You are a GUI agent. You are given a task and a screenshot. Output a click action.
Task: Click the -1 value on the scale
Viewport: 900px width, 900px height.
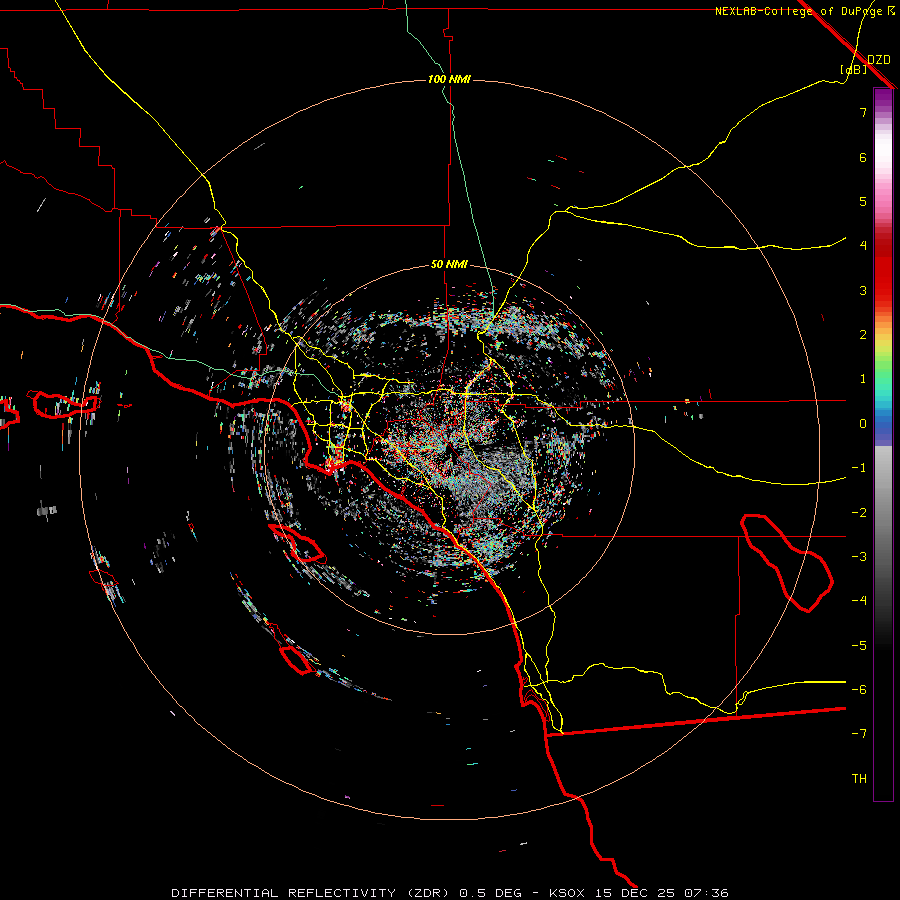pos(859,468)
